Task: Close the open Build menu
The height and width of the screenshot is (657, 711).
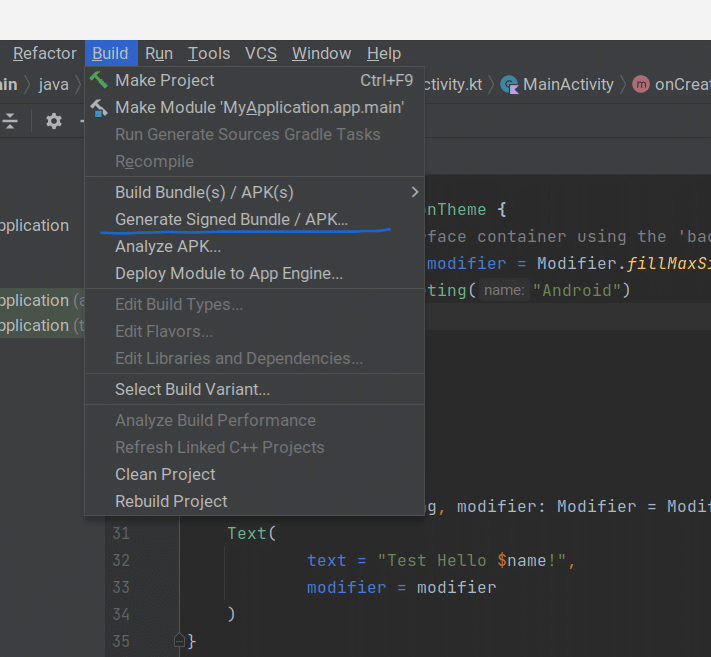Action: tap(111, 54)
